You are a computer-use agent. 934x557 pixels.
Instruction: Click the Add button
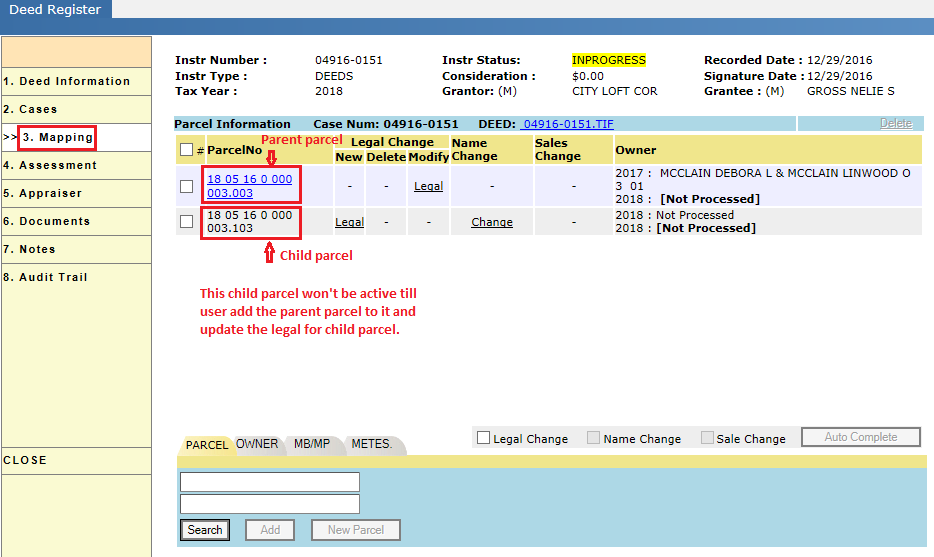(x=270, y=530)
